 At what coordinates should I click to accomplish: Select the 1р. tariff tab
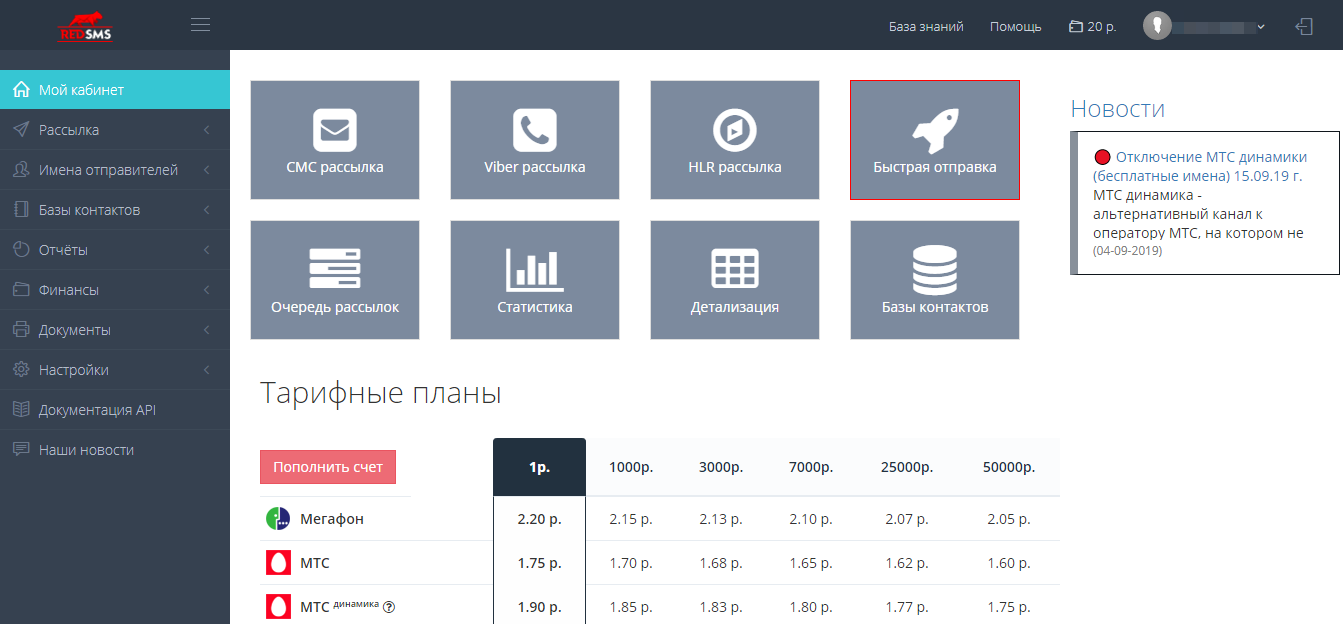(540, 467)
